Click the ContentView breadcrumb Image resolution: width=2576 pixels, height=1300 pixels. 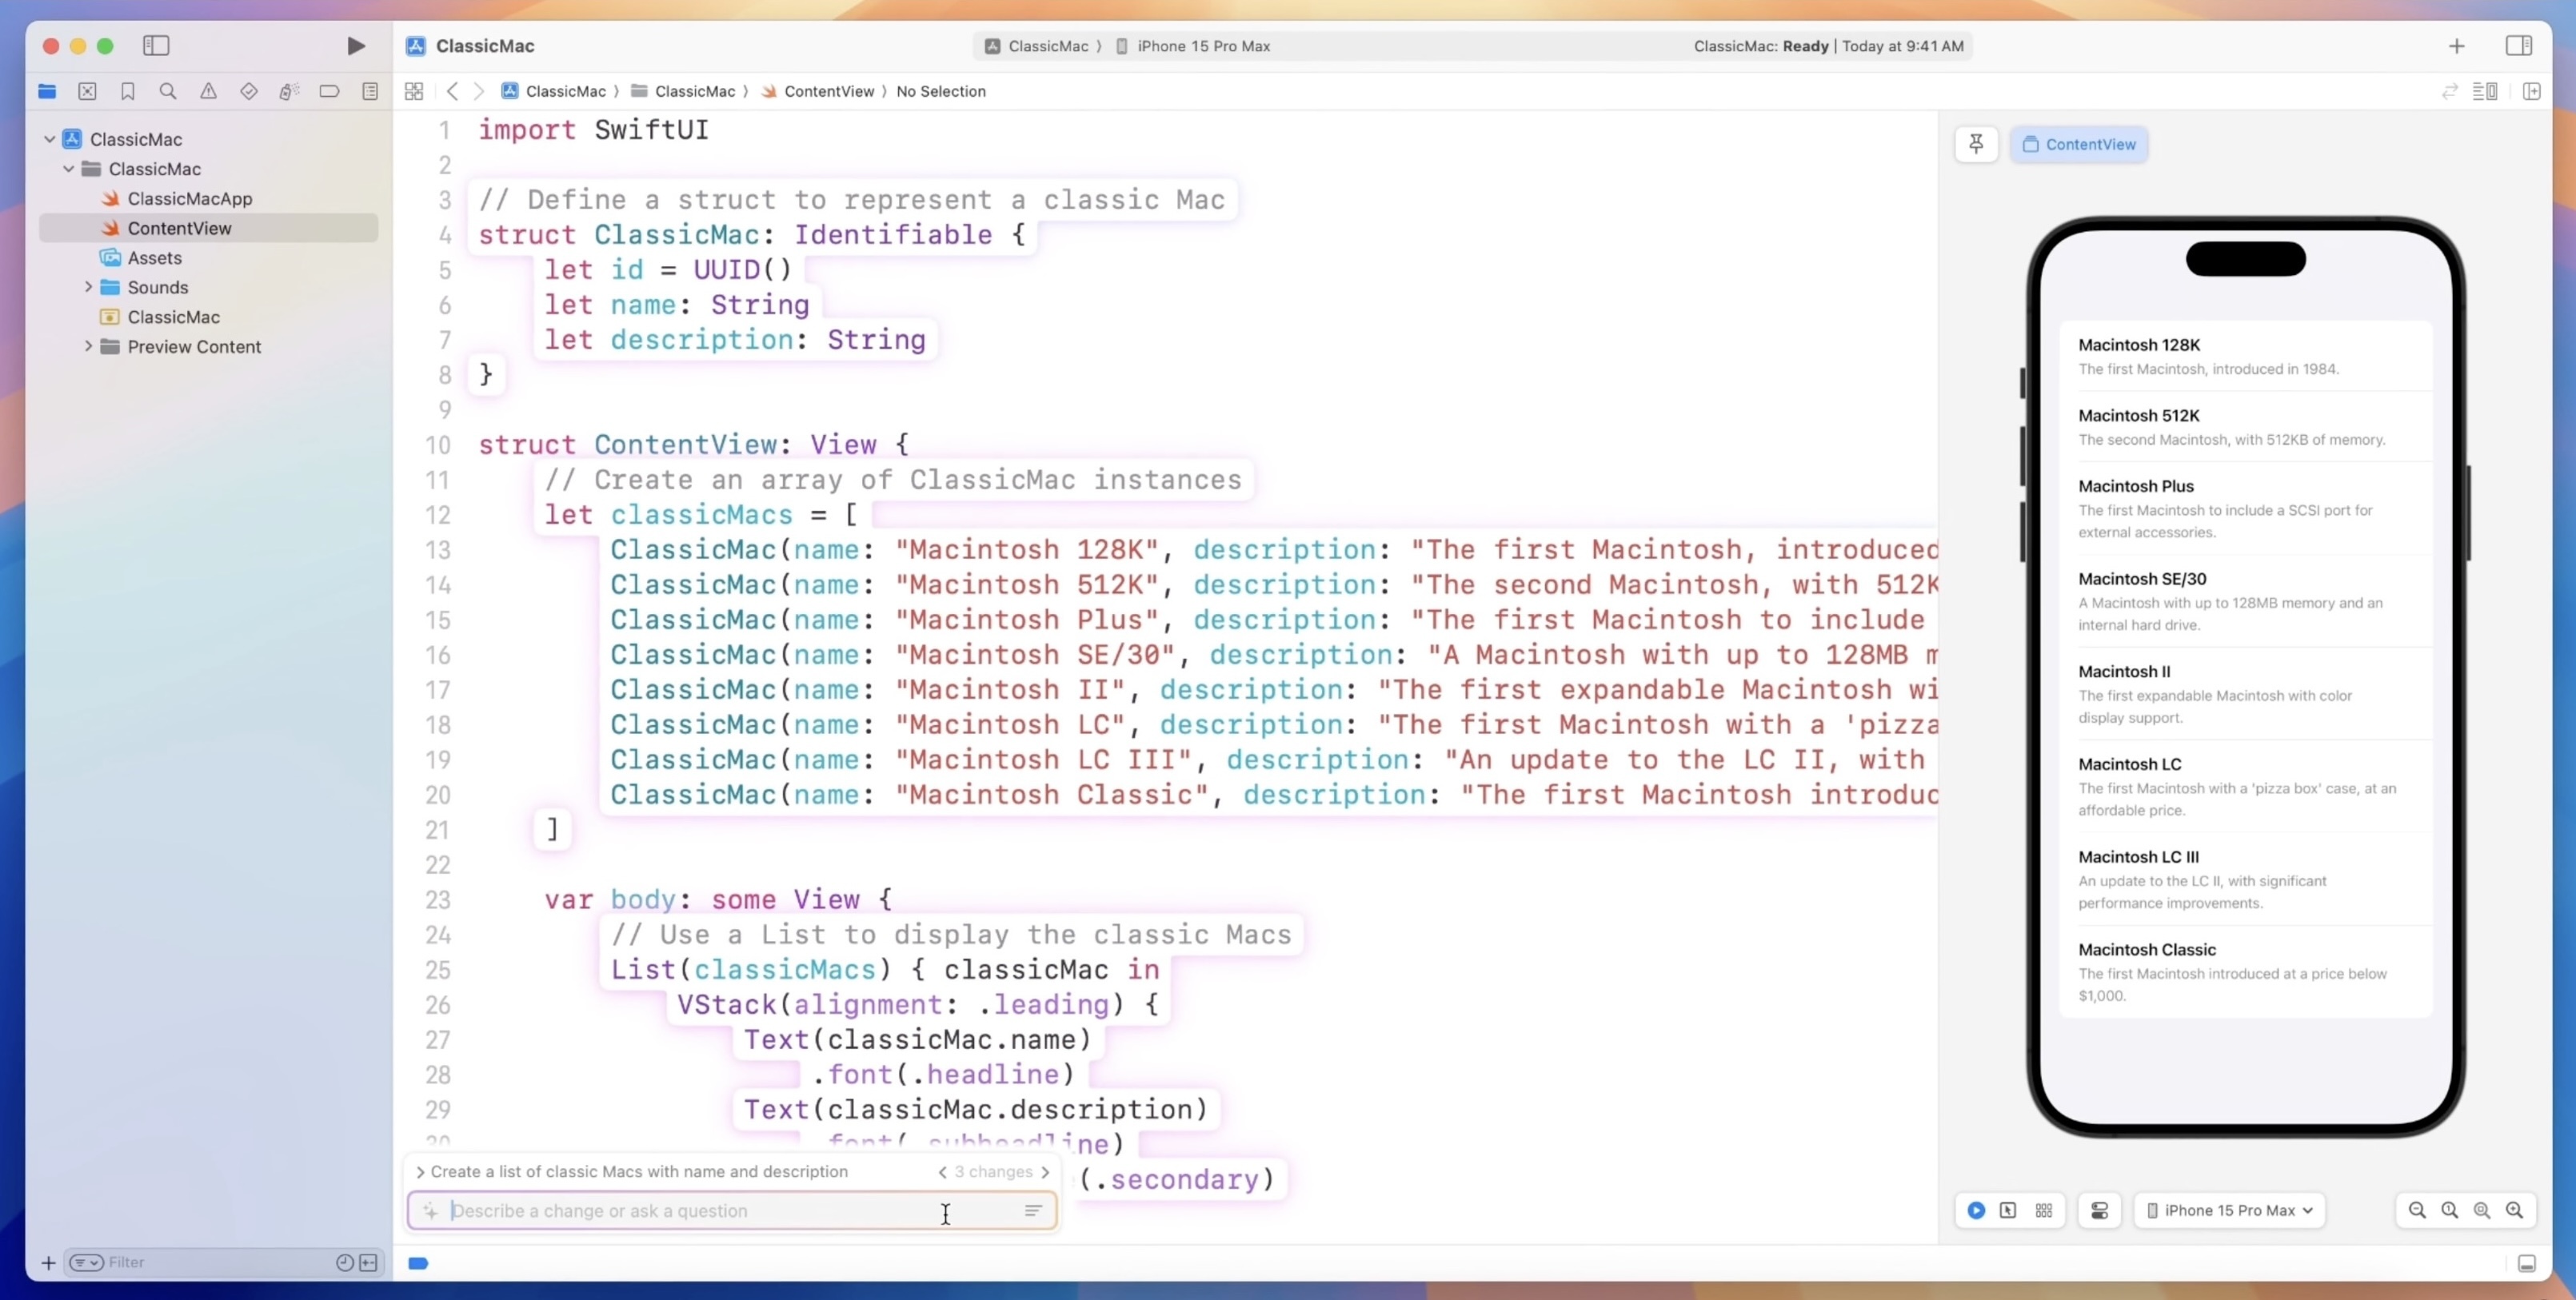(x=818, y=91)
